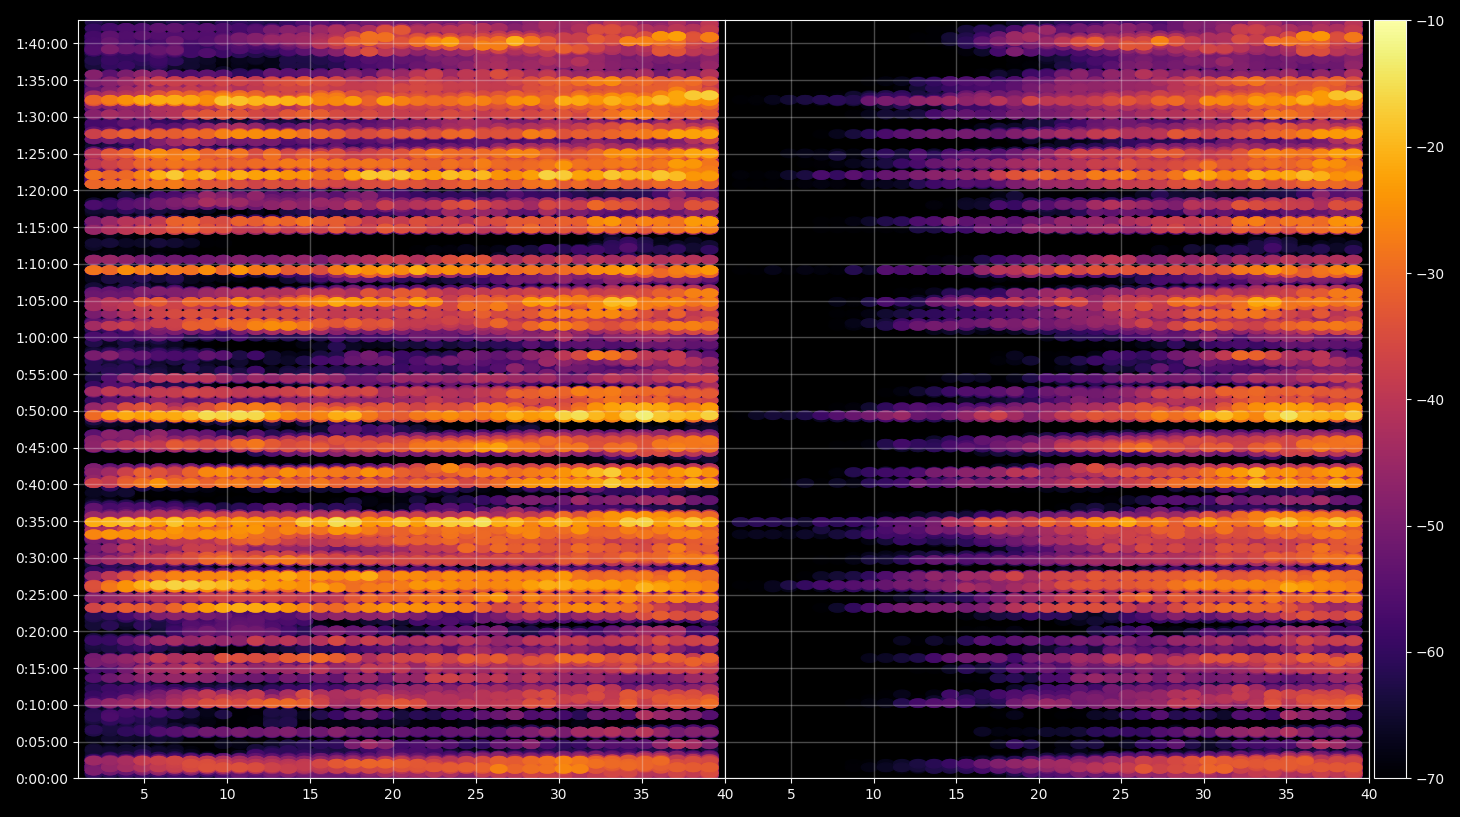Viewport: 1460px width, 817px height.
Task: Click the left heatmap's x-axis tick 15
Action: (x=310, y=795)
